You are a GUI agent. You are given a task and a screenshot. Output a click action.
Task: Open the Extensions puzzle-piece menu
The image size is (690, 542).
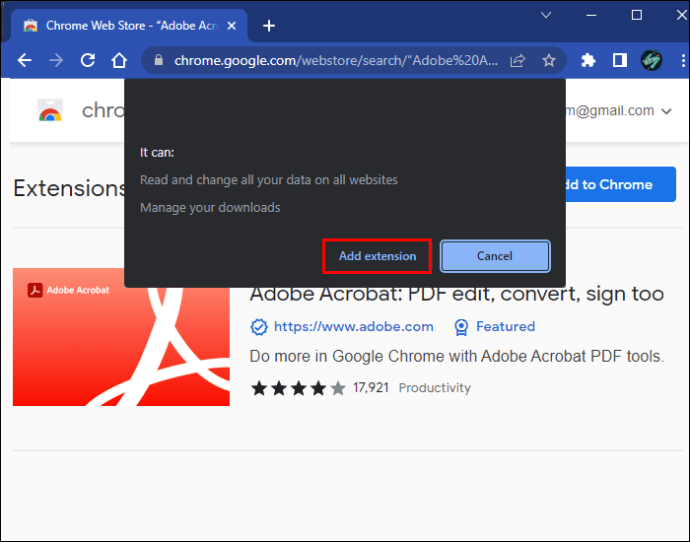(x=588, y=60)
